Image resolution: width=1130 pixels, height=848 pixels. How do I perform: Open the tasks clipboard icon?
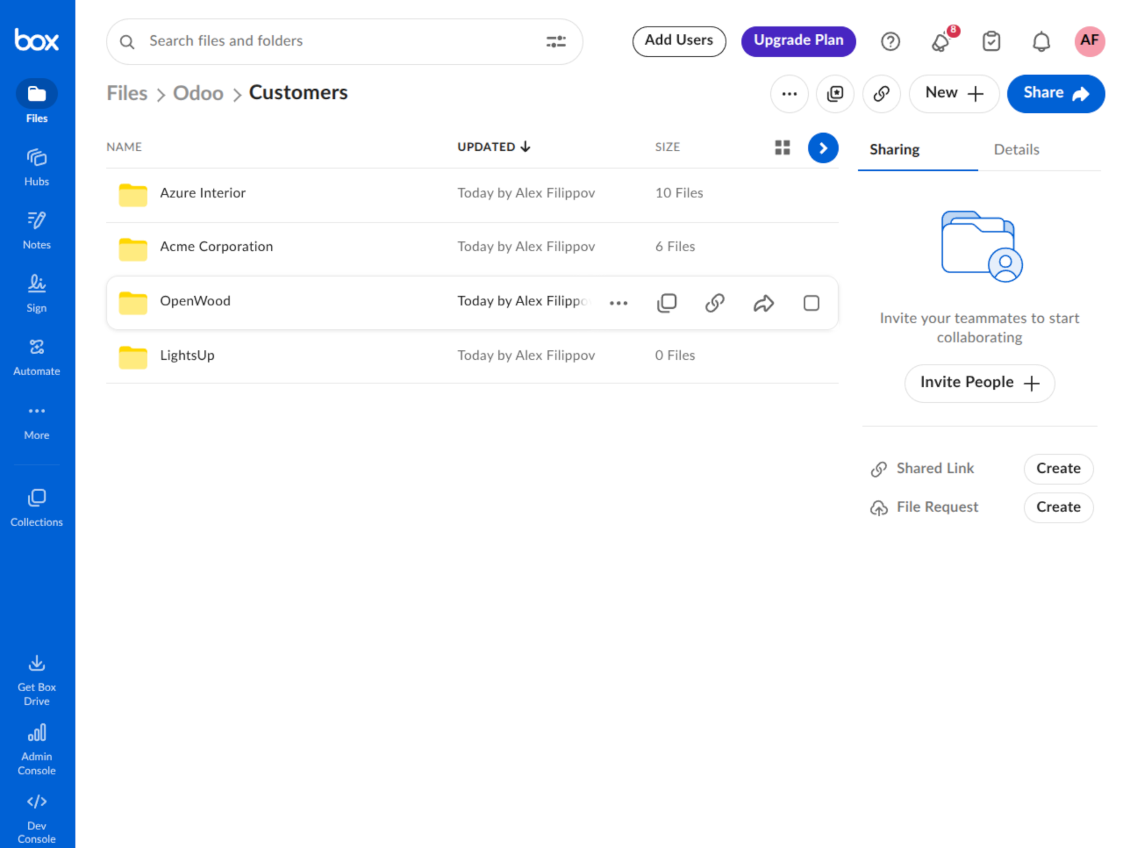(x=992, y=42)
